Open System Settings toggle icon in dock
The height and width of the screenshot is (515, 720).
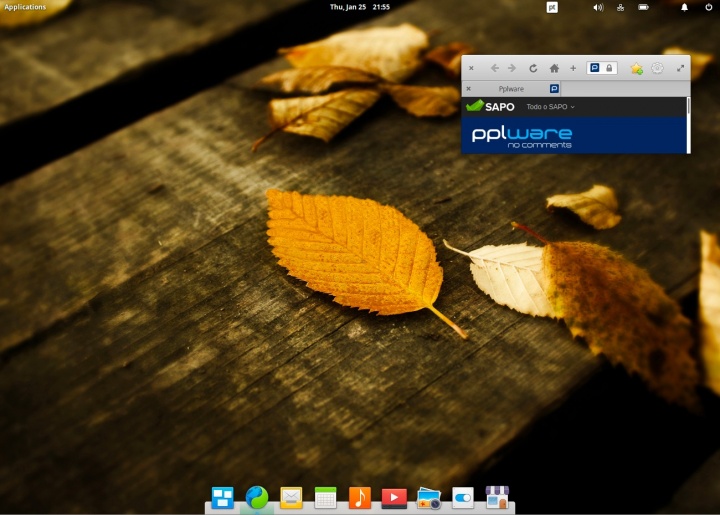coord(462,497)
